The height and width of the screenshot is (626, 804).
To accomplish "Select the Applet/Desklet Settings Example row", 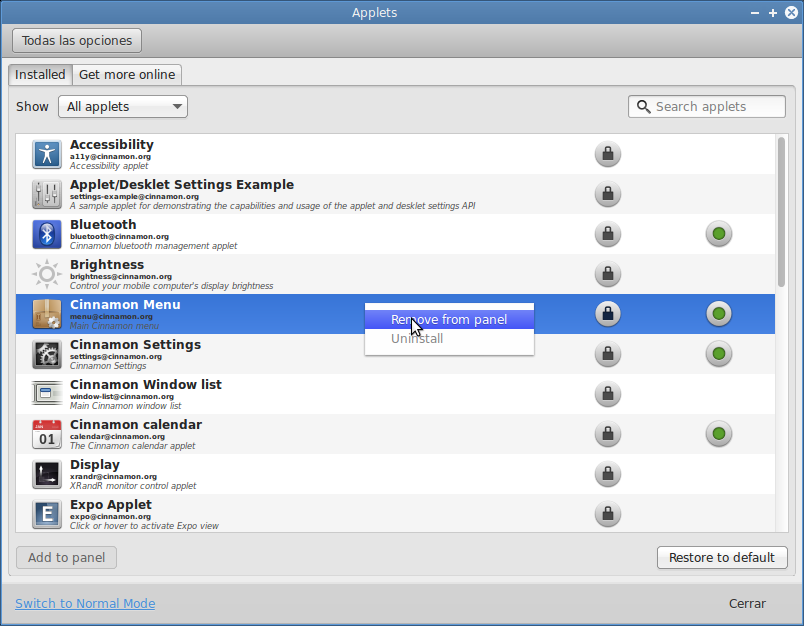I will 395,194.
